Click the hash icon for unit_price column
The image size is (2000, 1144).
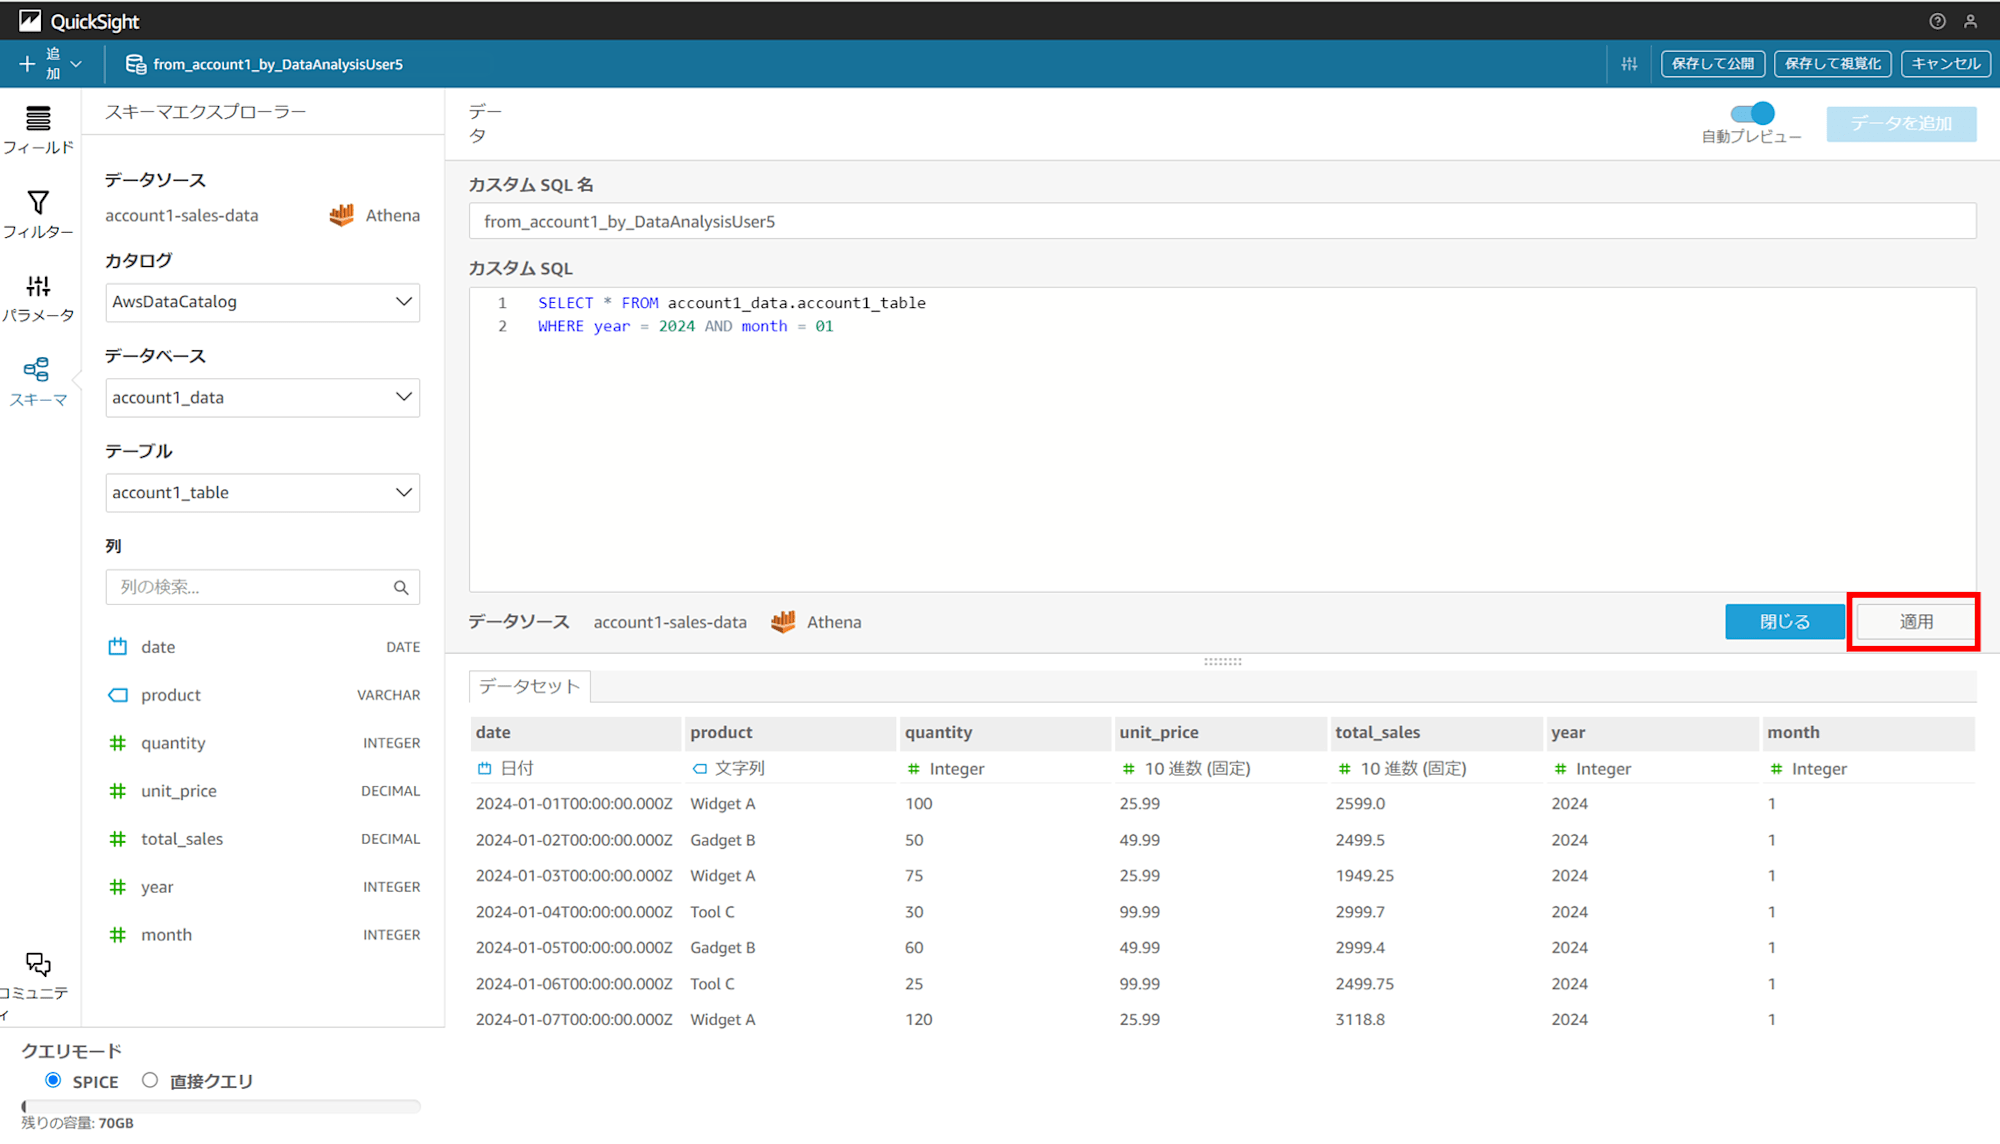[x=118, y=791]
